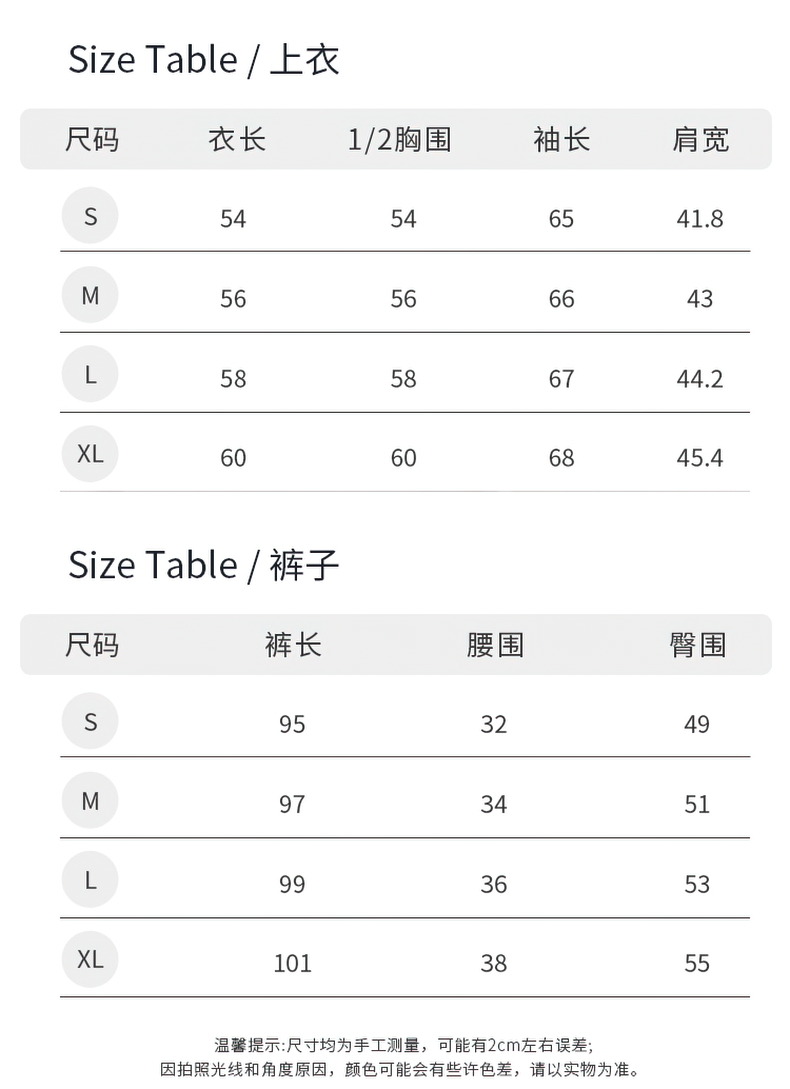Select the XL size badge in 裤子 table
The image size is (790, 1089).
click(x=90, y=960)
